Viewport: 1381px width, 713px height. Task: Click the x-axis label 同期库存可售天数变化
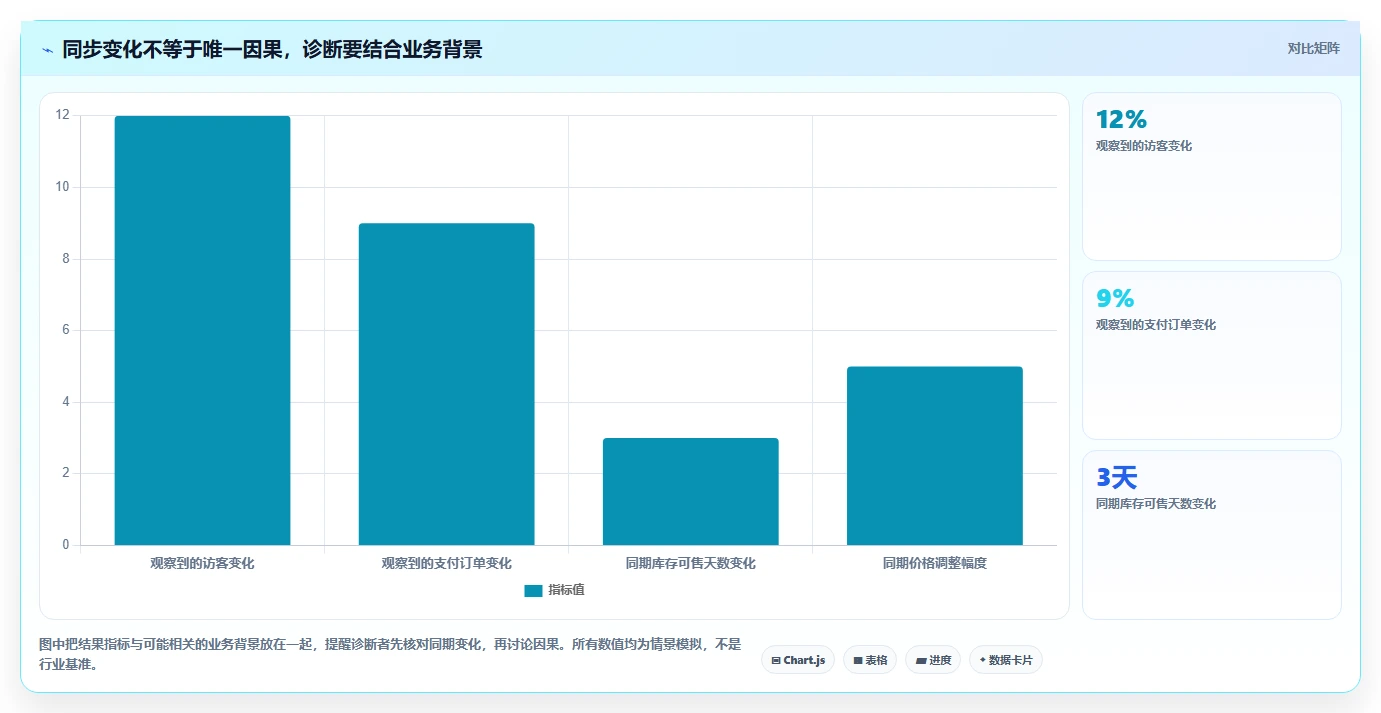pyautogui.click(x=690, y=564)
